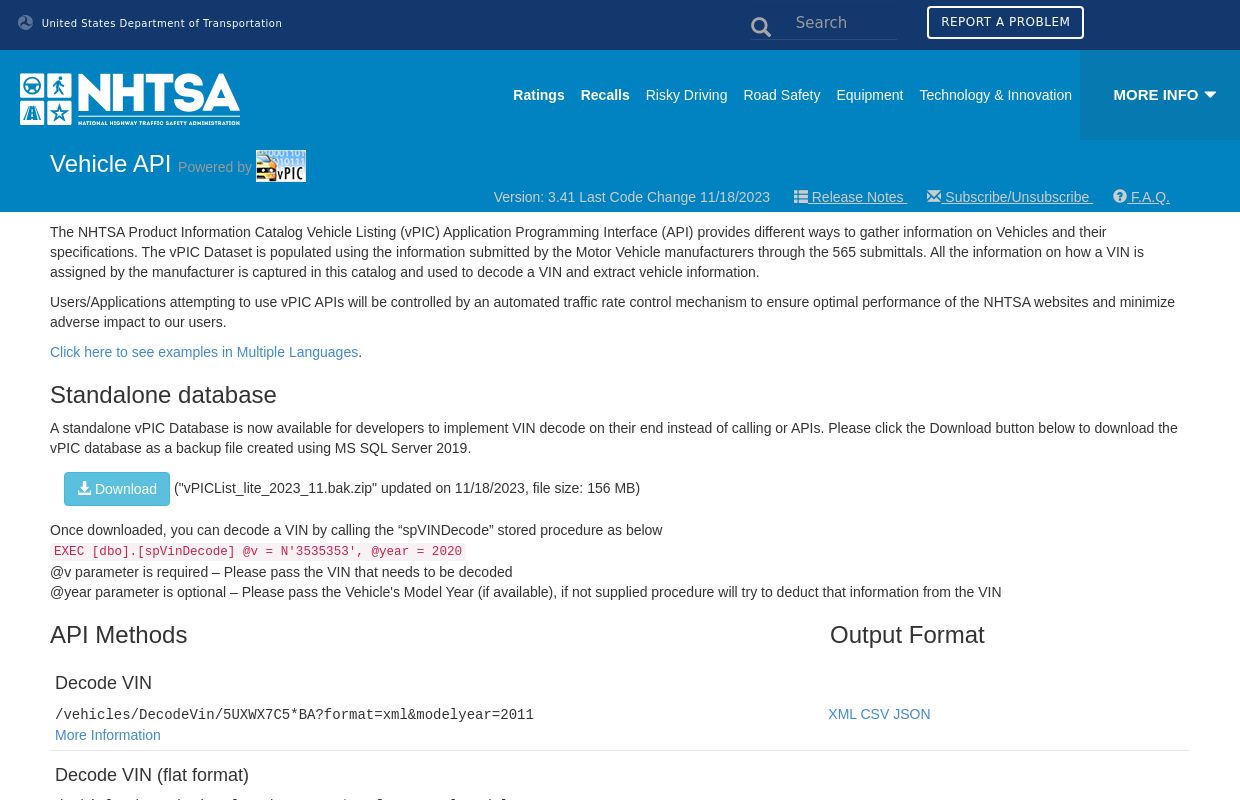Click the vPICList_lite_2023_11.bak.zip file description
The width and height of the screenshot is (1240, 800).
pos(407,488)
